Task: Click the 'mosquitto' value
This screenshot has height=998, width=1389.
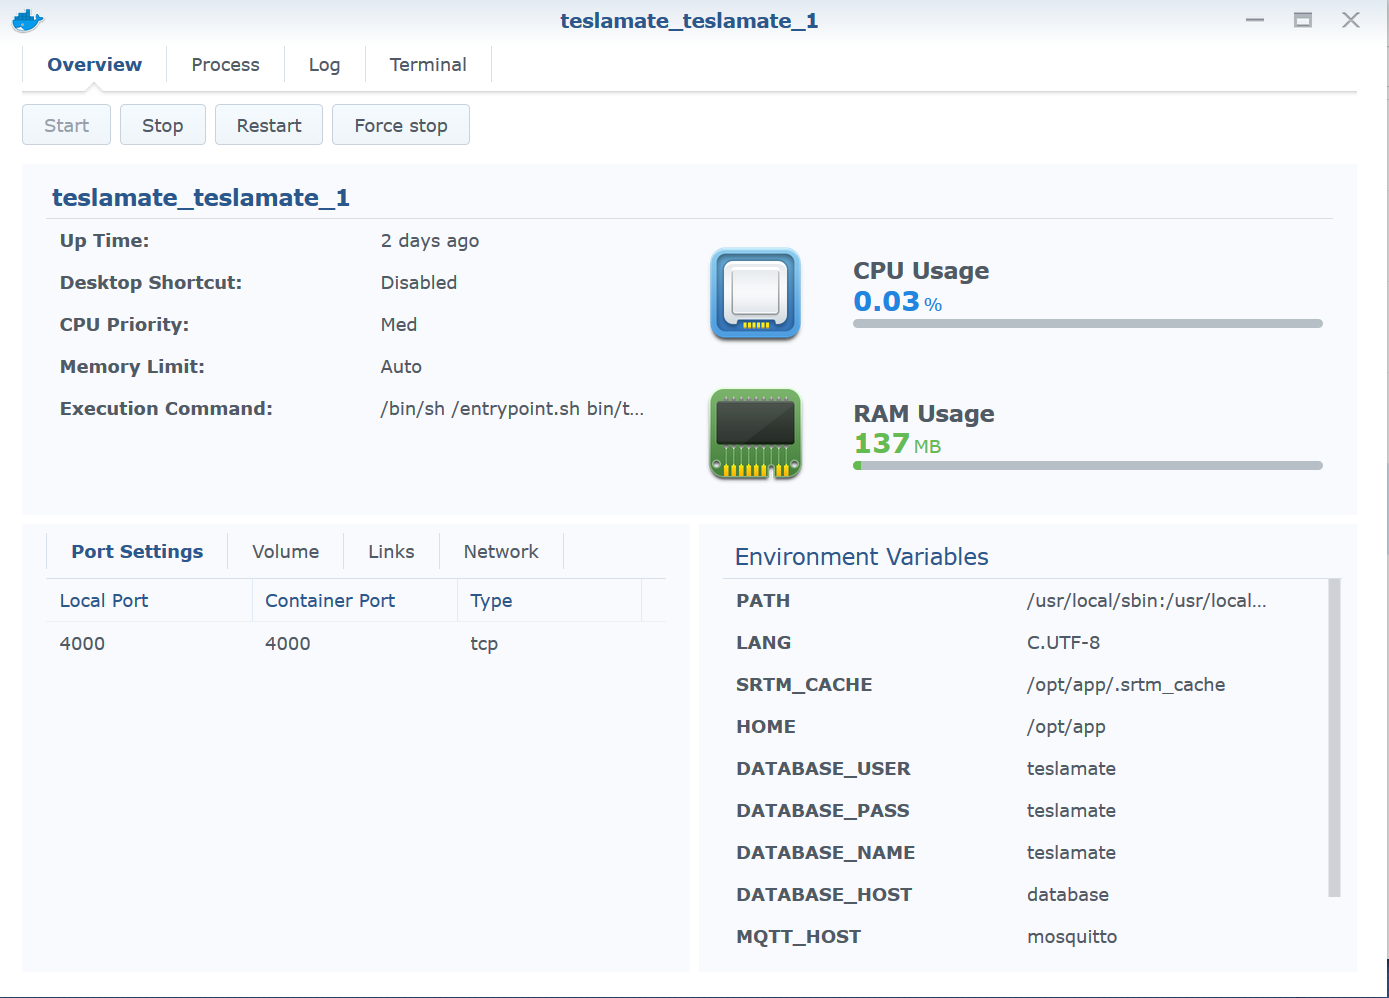Action: click(1072, 937)
